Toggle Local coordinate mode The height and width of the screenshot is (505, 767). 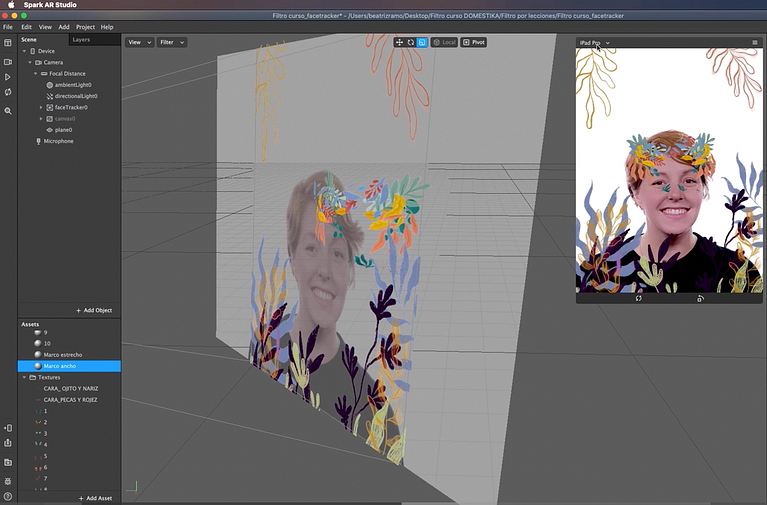click(444, 43)
